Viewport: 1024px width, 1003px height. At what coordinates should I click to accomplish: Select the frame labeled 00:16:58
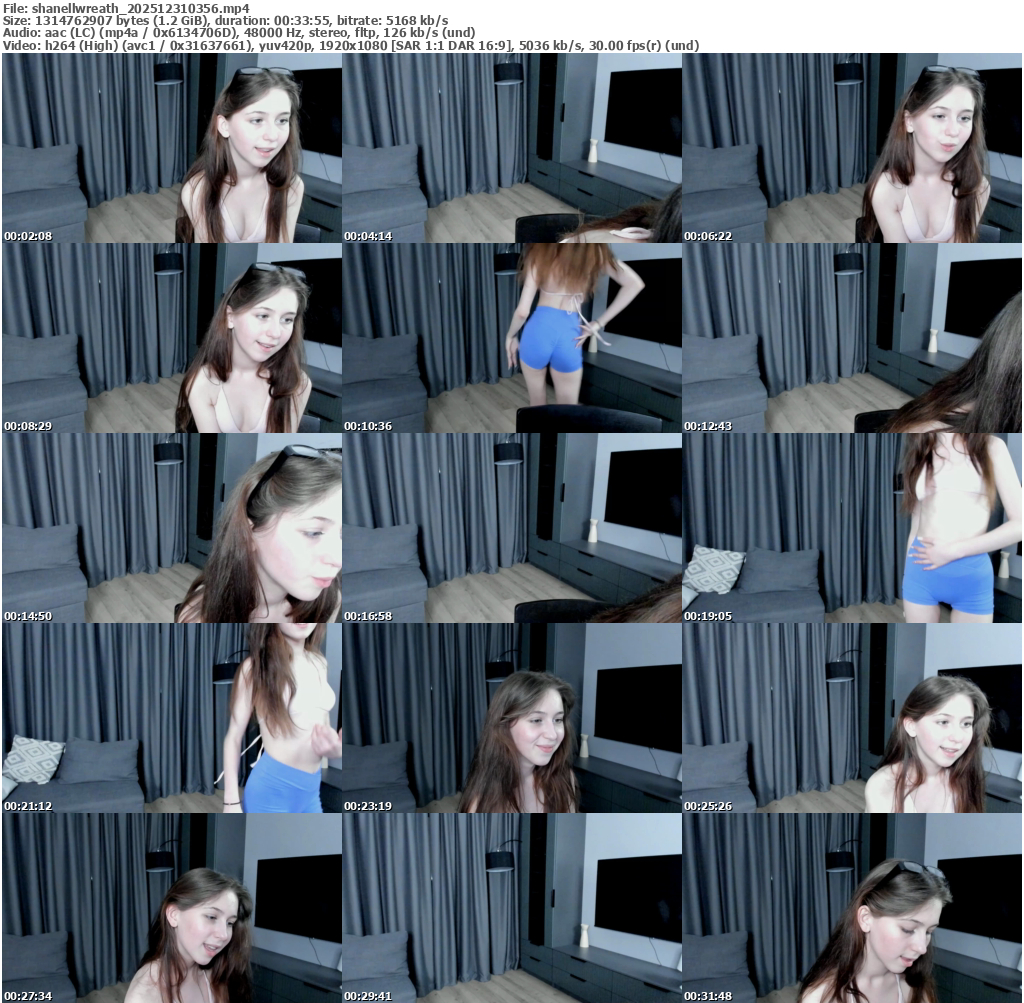pyautogui.click(x=512, y=528)
